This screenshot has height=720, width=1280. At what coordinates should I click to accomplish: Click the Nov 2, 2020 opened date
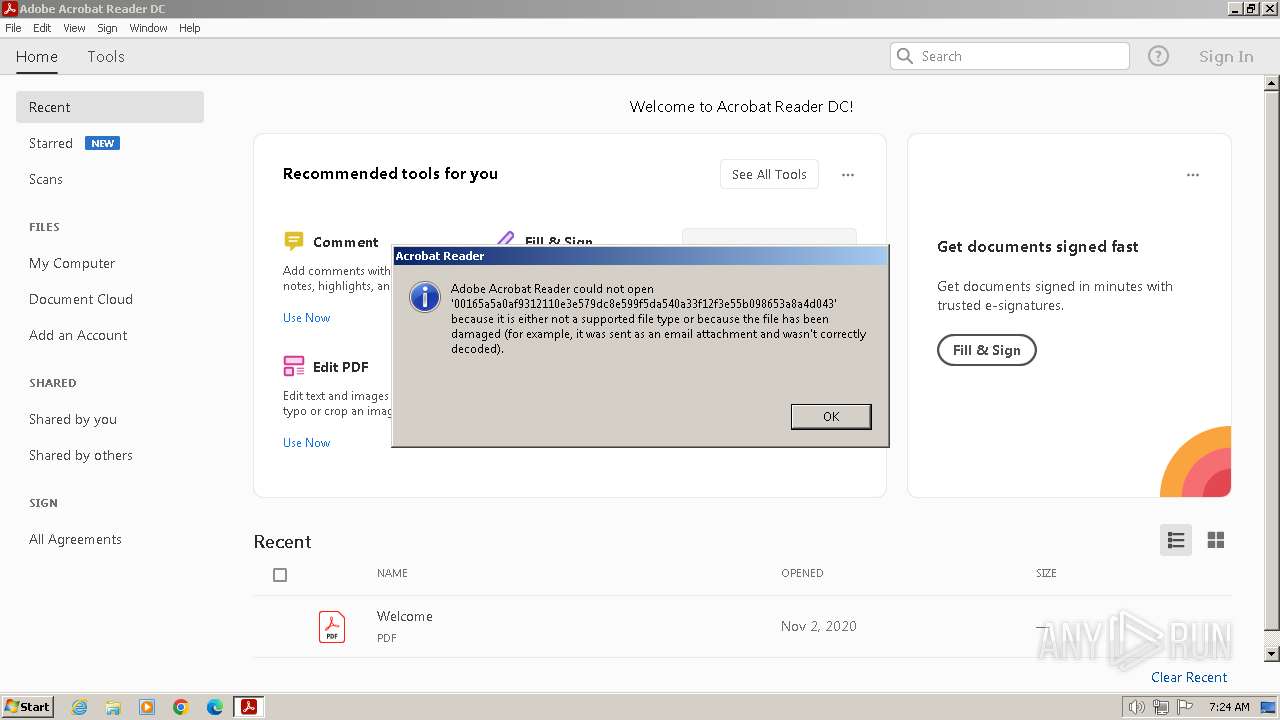click(819, 626)
